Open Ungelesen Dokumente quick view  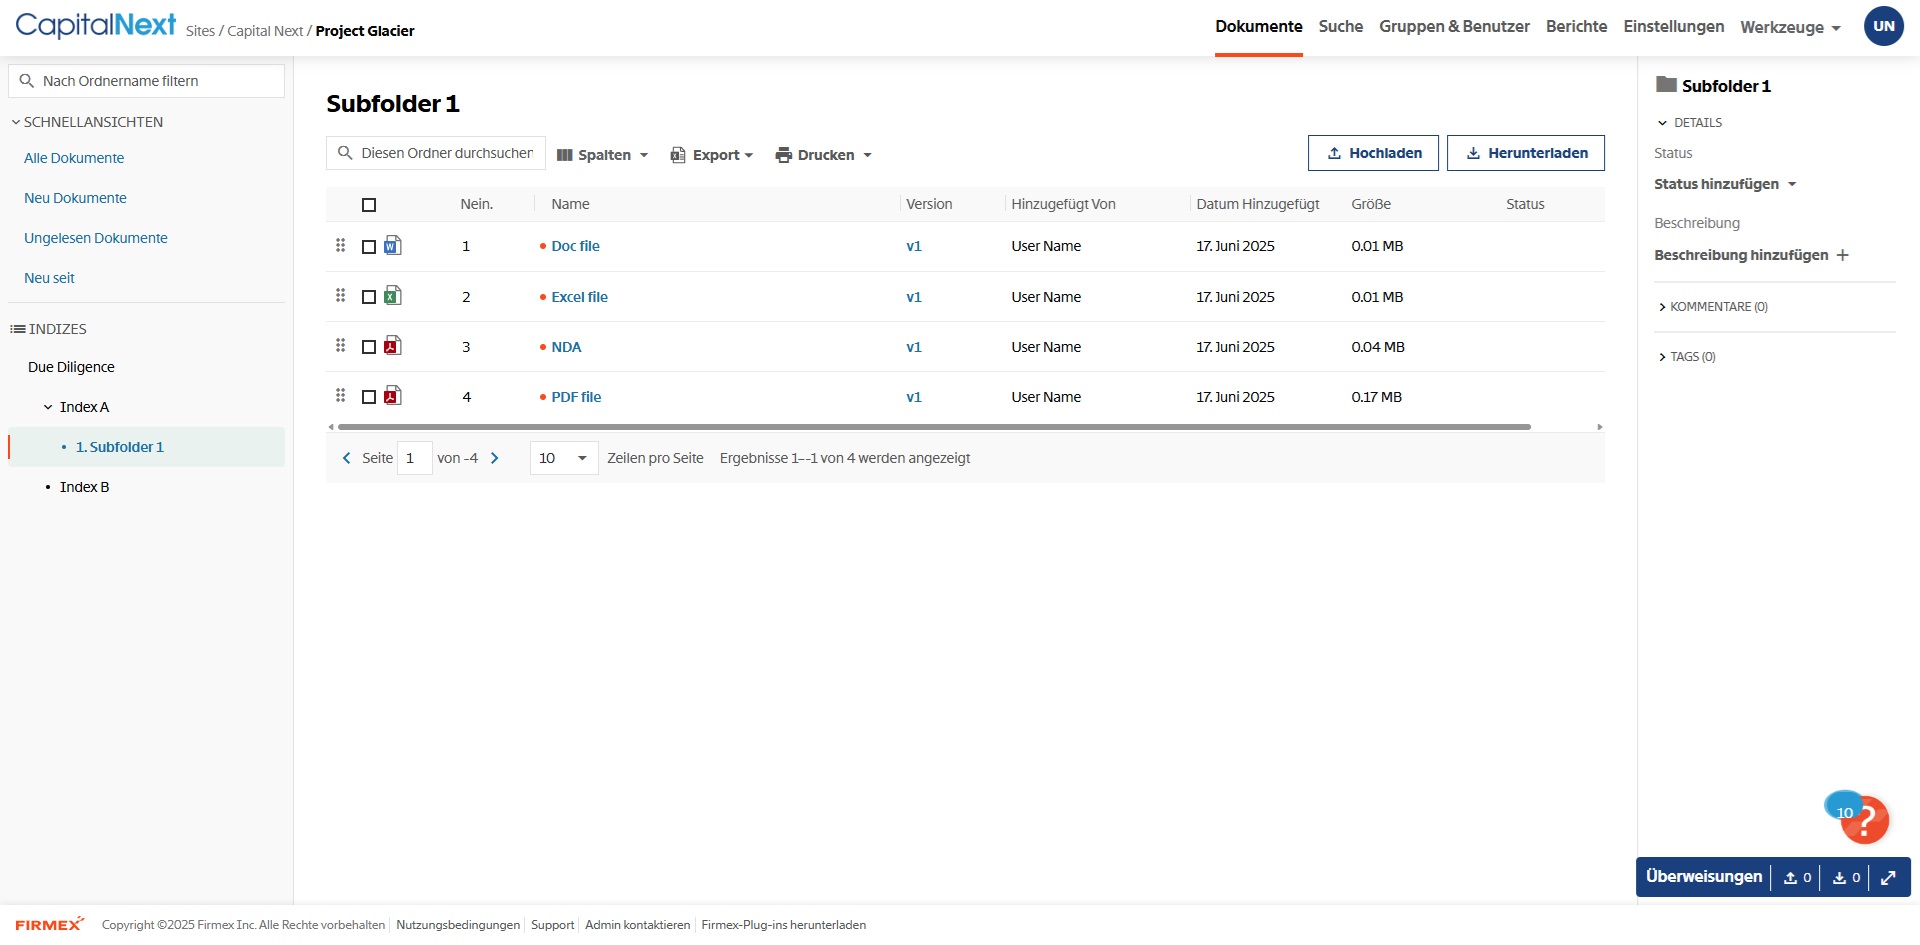96,238
